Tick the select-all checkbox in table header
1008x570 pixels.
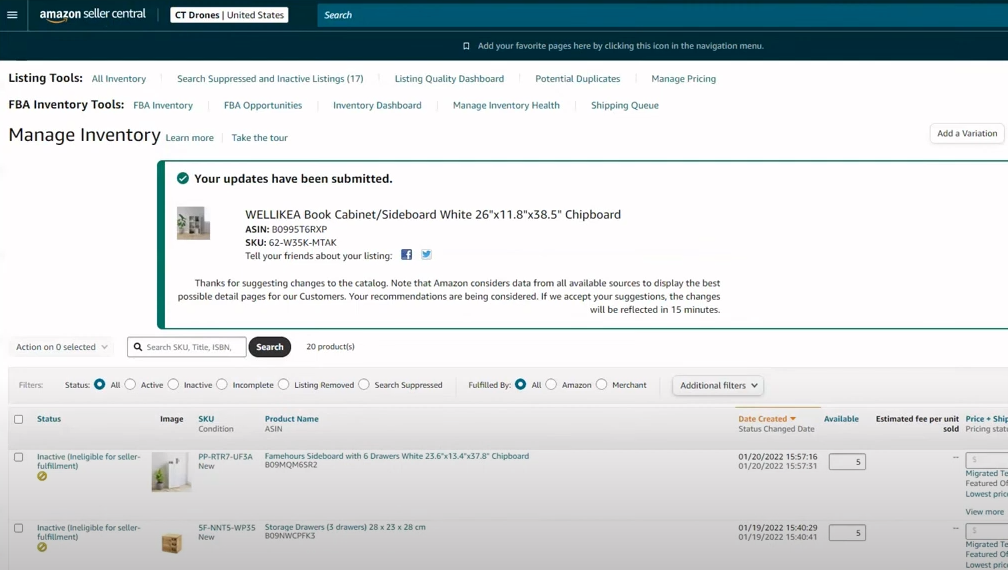pyautogui.click(x=18, y=419)
